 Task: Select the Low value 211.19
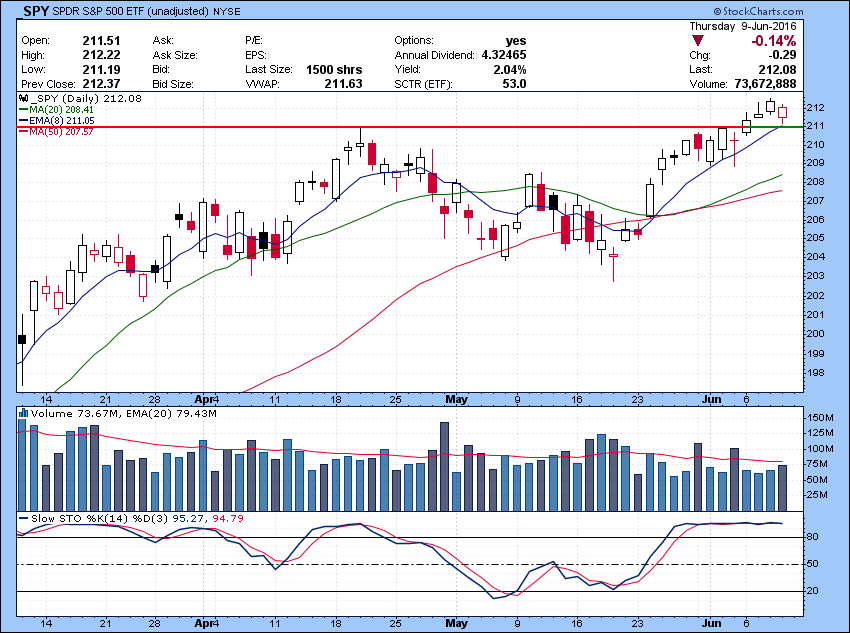(101, 69)
